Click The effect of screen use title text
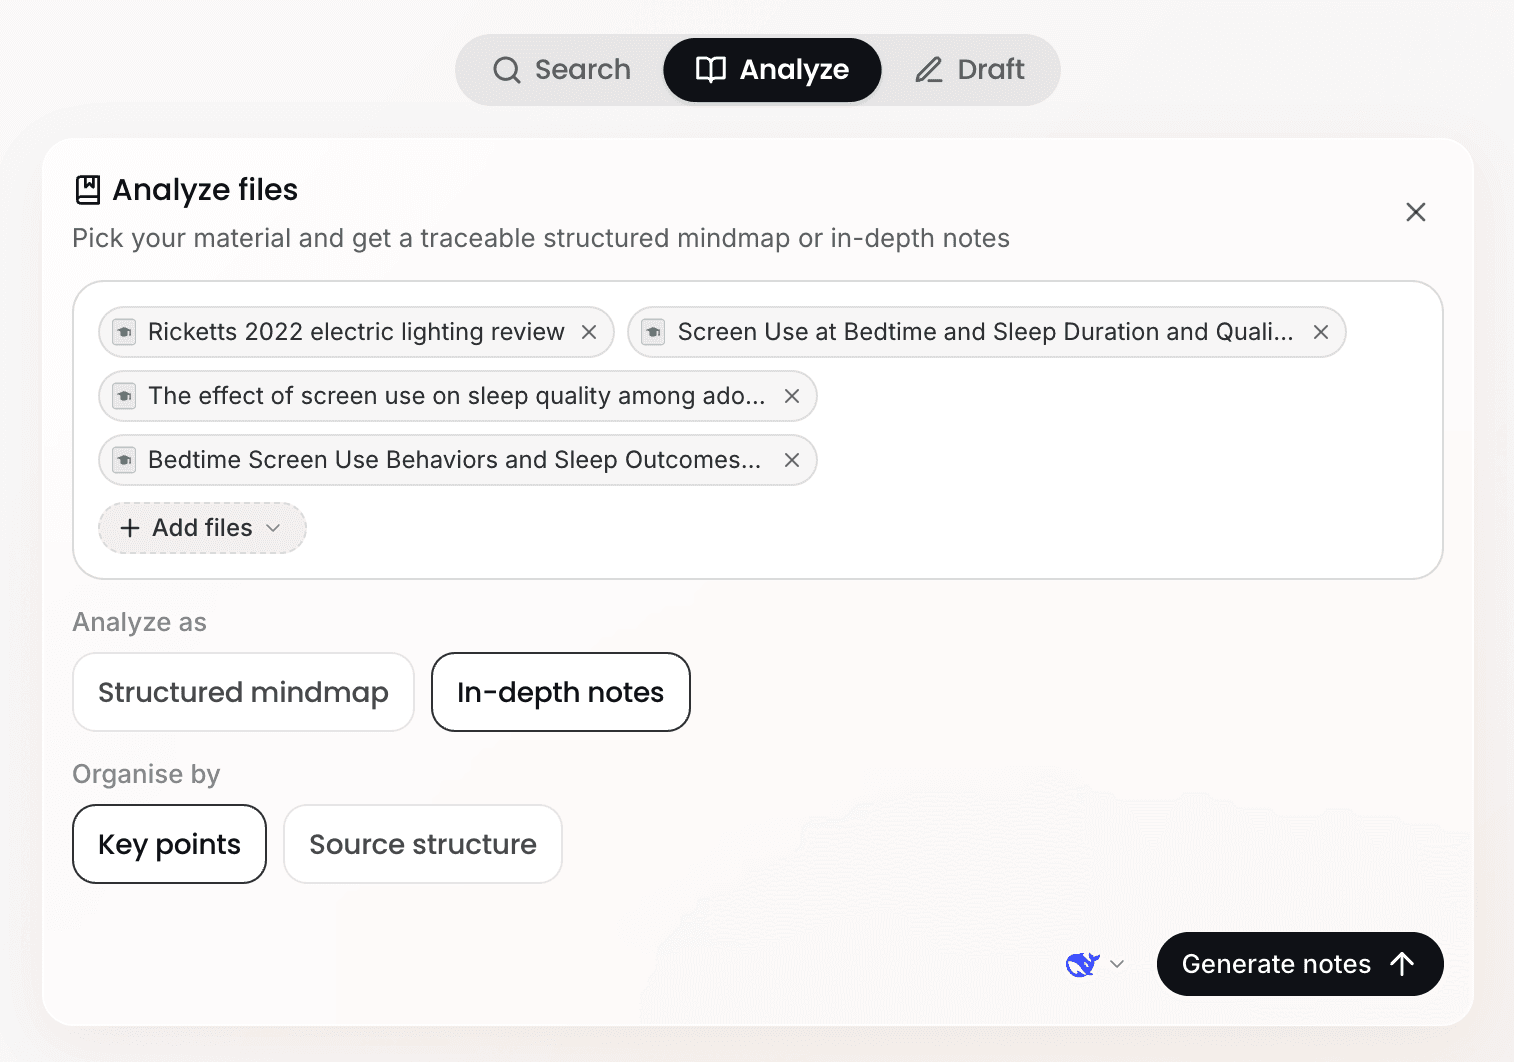This screenshot has height=1062, width=1514. 457,396
